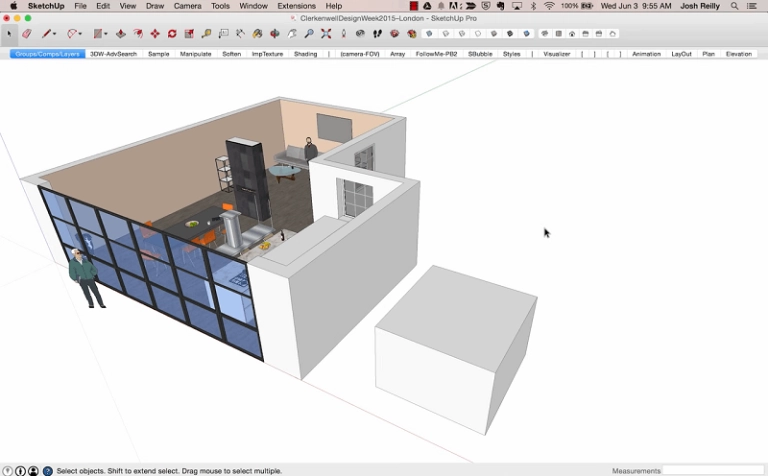Open the Extensions menu
768x476 pixels.
[296, 6]
